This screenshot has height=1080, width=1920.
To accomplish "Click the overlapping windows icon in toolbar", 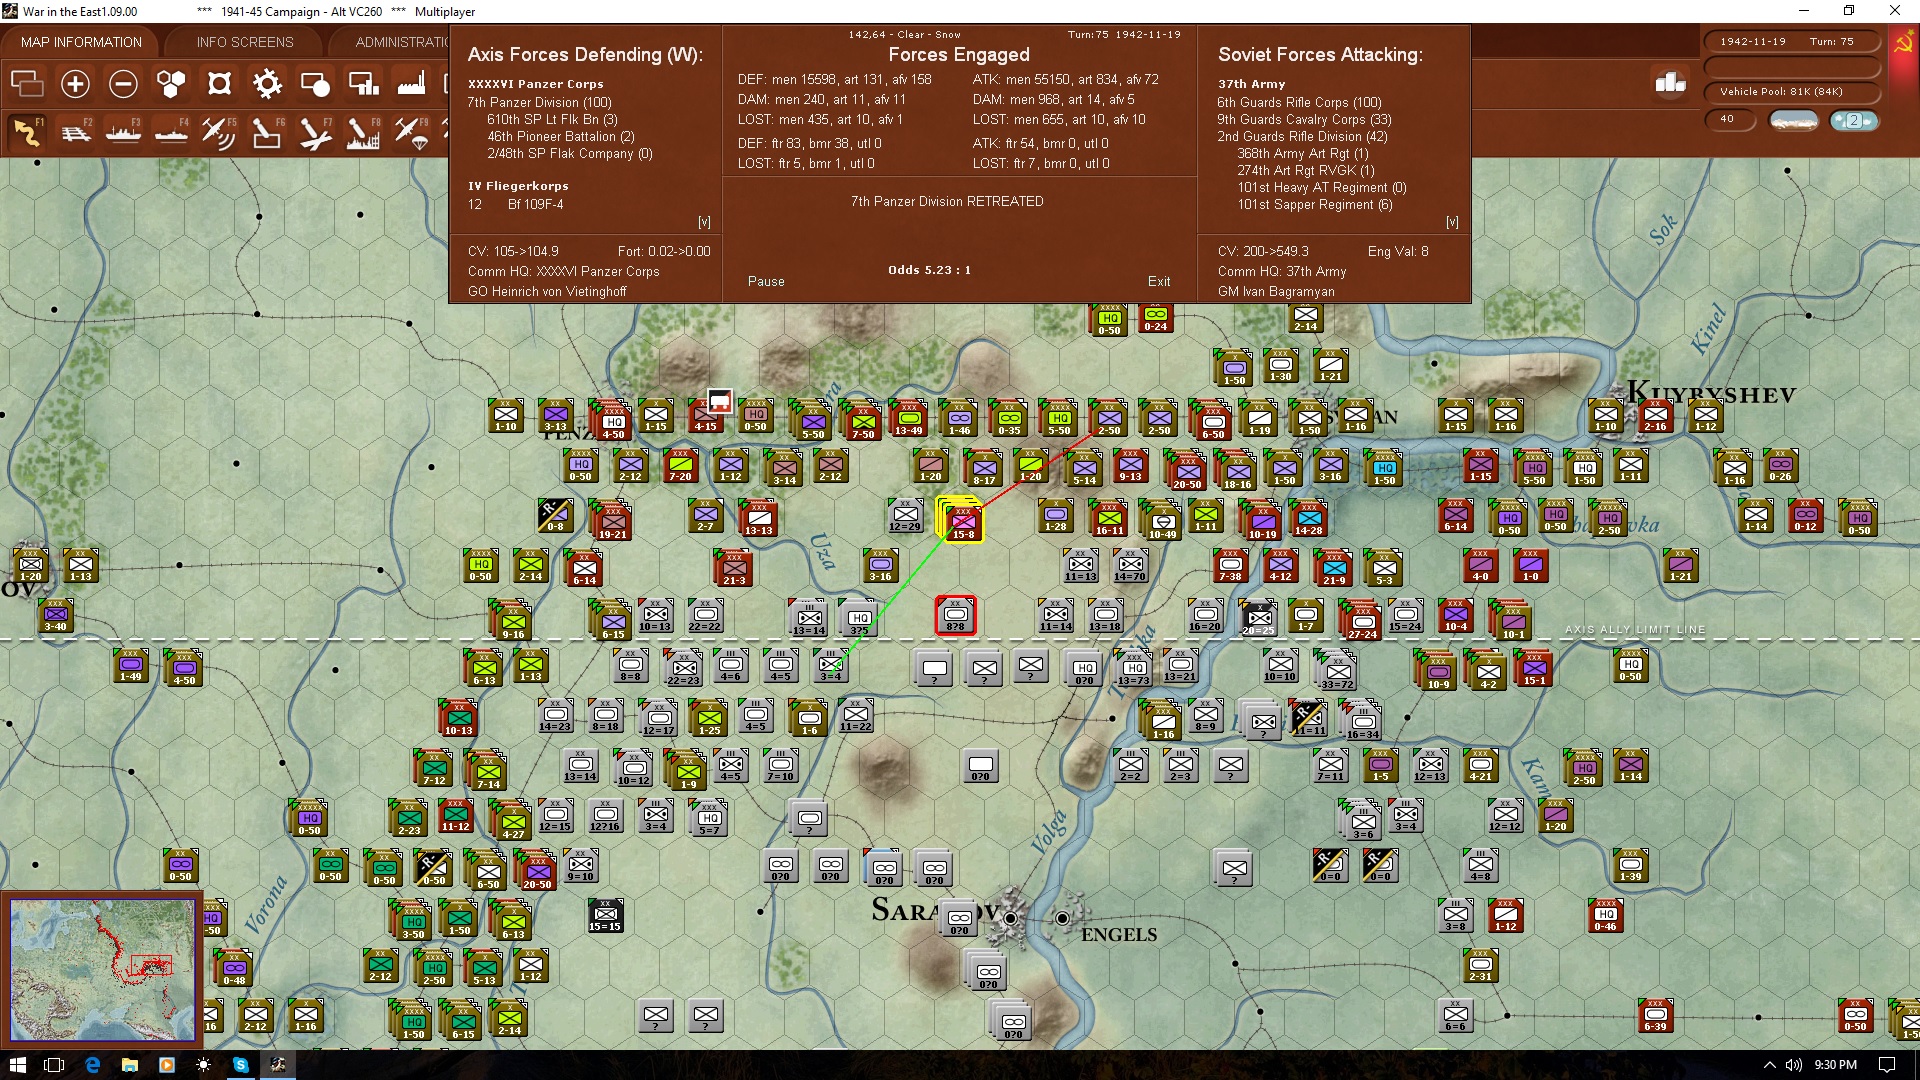I will [x=27, y=84].
